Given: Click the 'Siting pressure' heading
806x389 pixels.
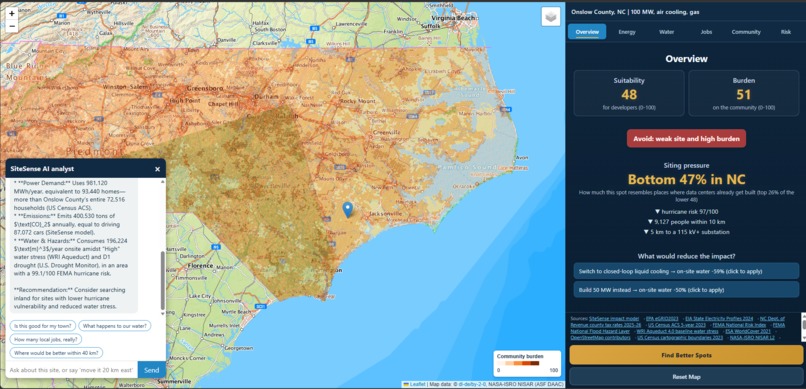Looking at the screenshot, I should coord(686,165).
